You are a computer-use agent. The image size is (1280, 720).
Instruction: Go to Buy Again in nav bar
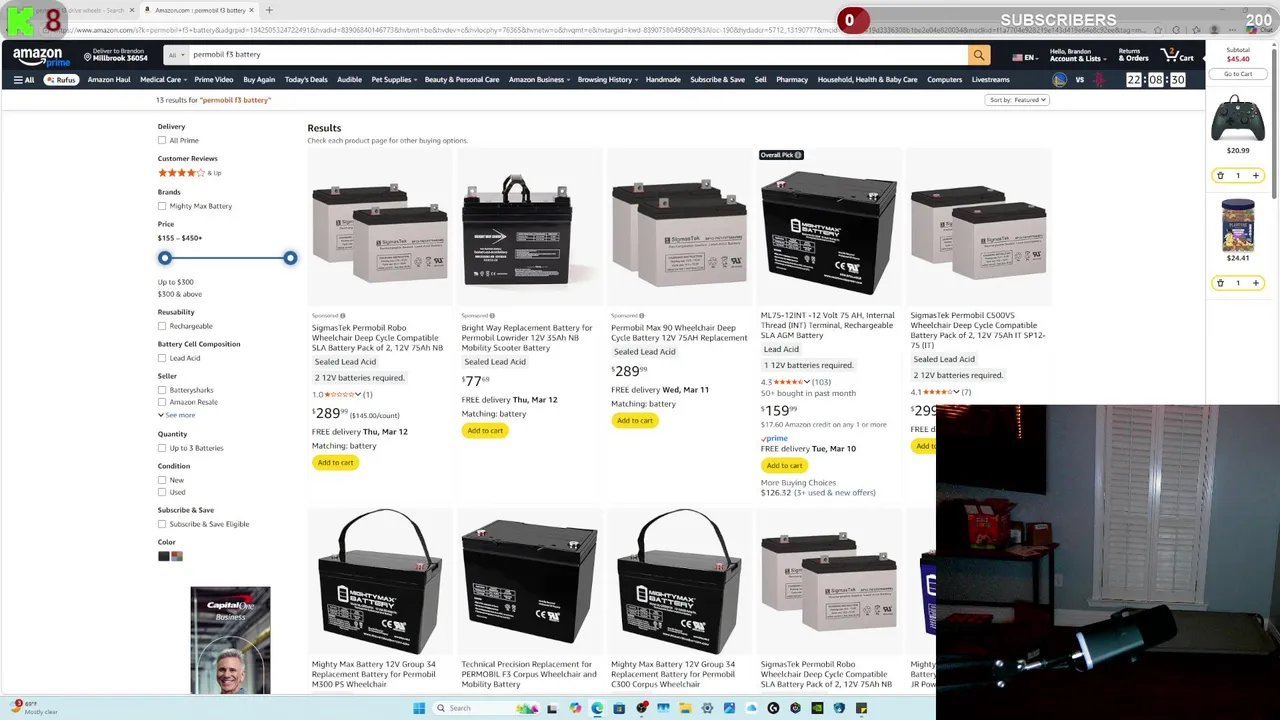tap(259, 80)
